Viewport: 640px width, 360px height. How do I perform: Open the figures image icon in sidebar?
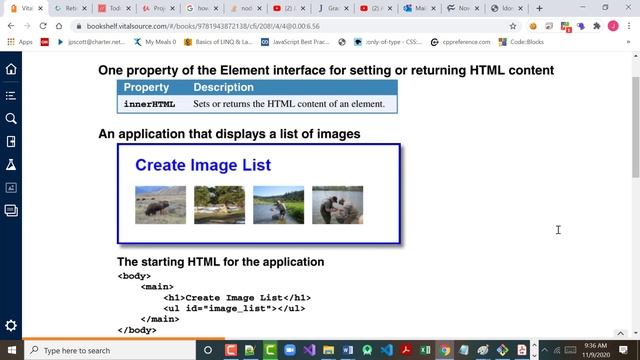pyautogui.click(x=11, y=188)
